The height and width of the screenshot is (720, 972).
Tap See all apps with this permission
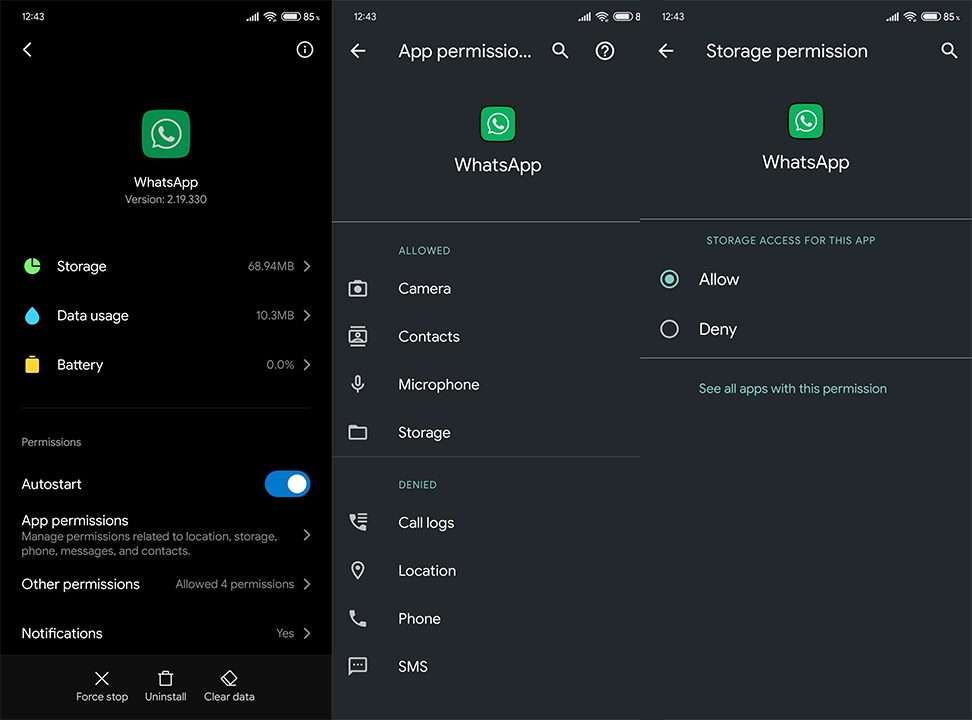(792, 389)
